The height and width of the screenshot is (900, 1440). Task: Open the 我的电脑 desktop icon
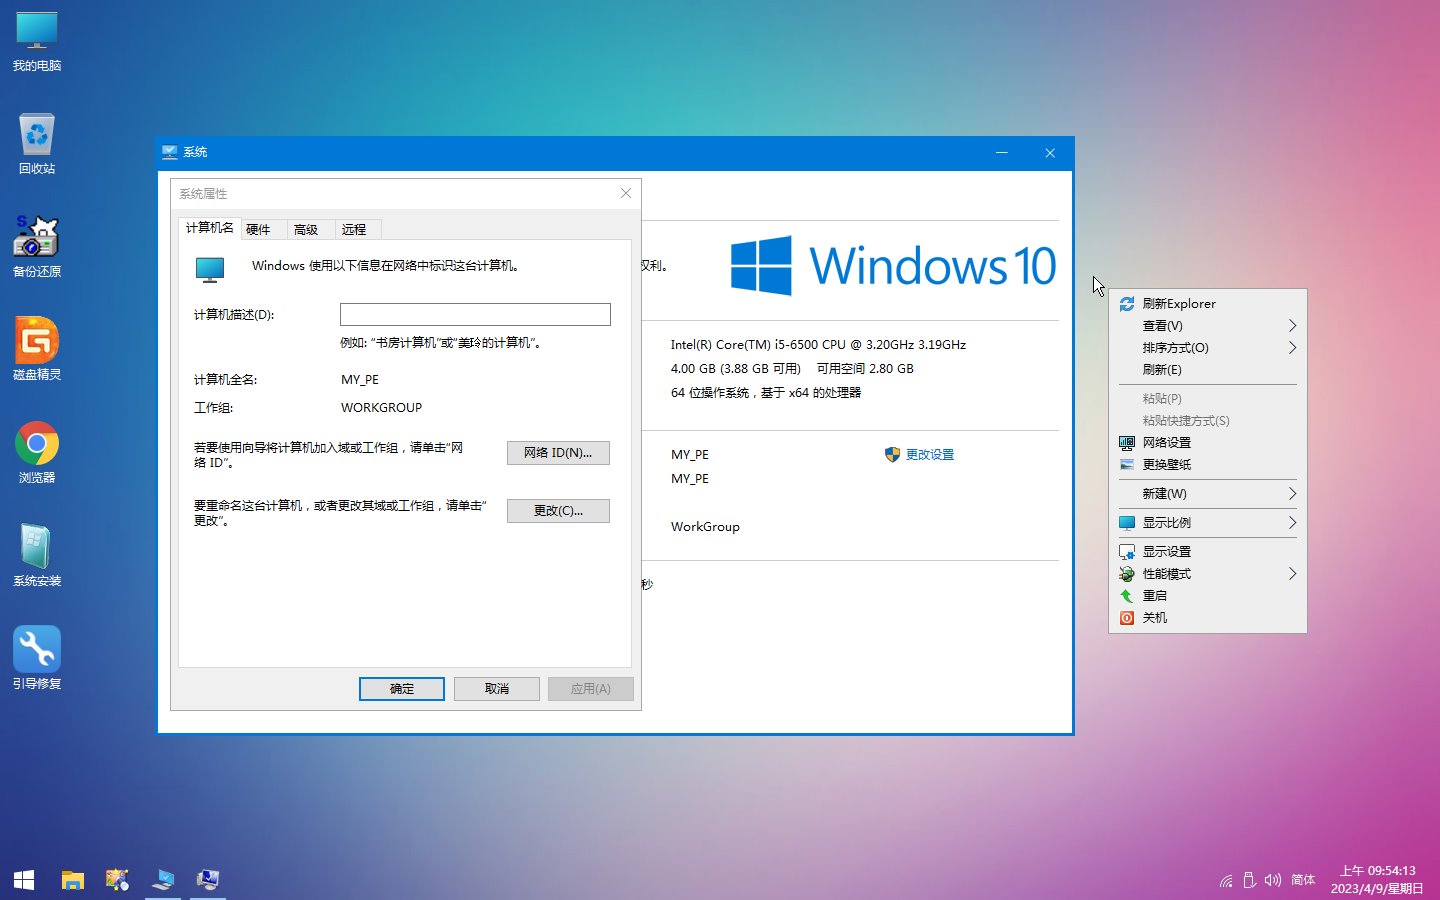pyautogui.click(x=37, y=42)
